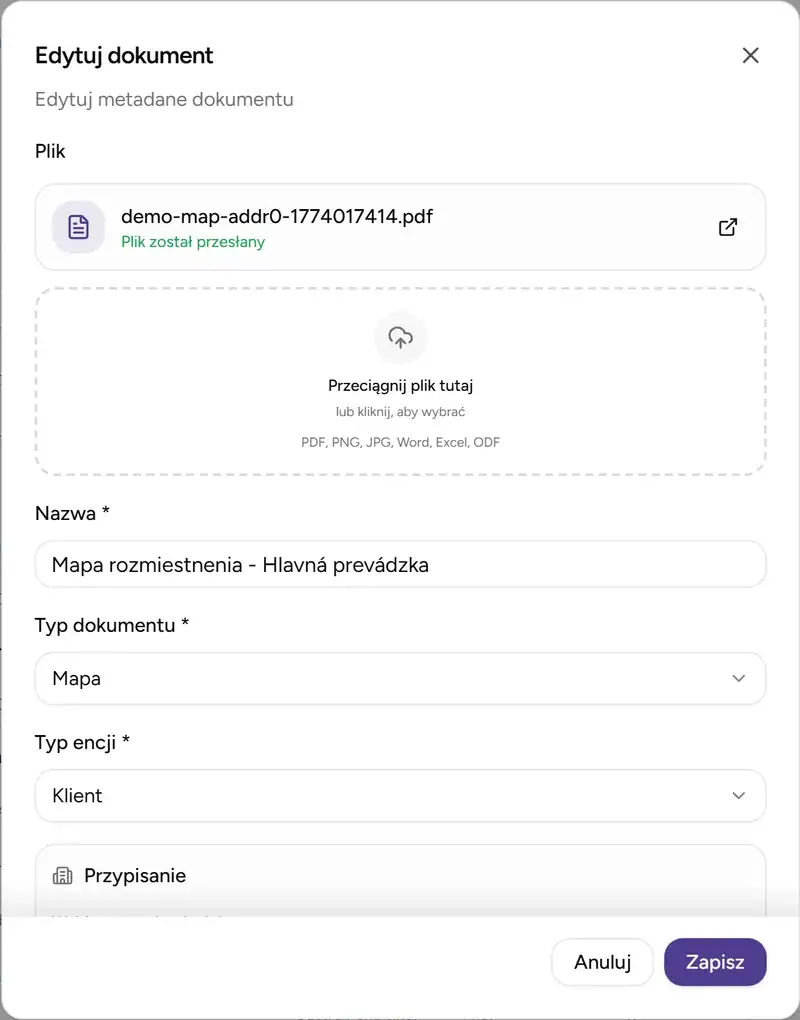Click inside the Nazwa text field
Viewport: 800px width, 1020px height.
400,564
